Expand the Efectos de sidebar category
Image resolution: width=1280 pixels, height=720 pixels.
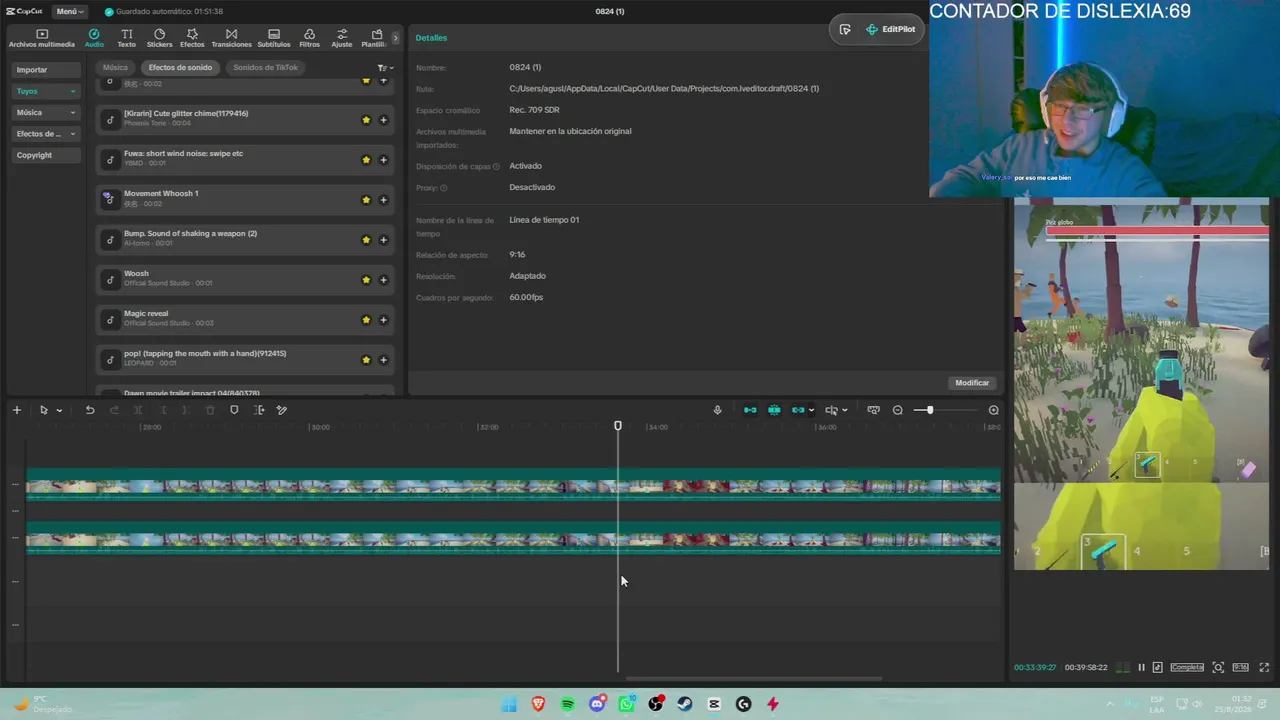(46, 134)
